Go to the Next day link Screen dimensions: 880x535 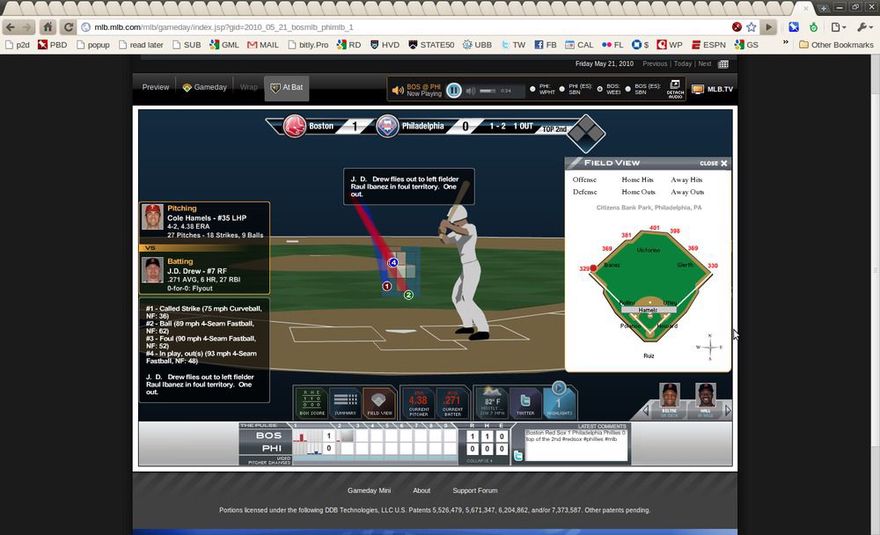coord(704,64)
